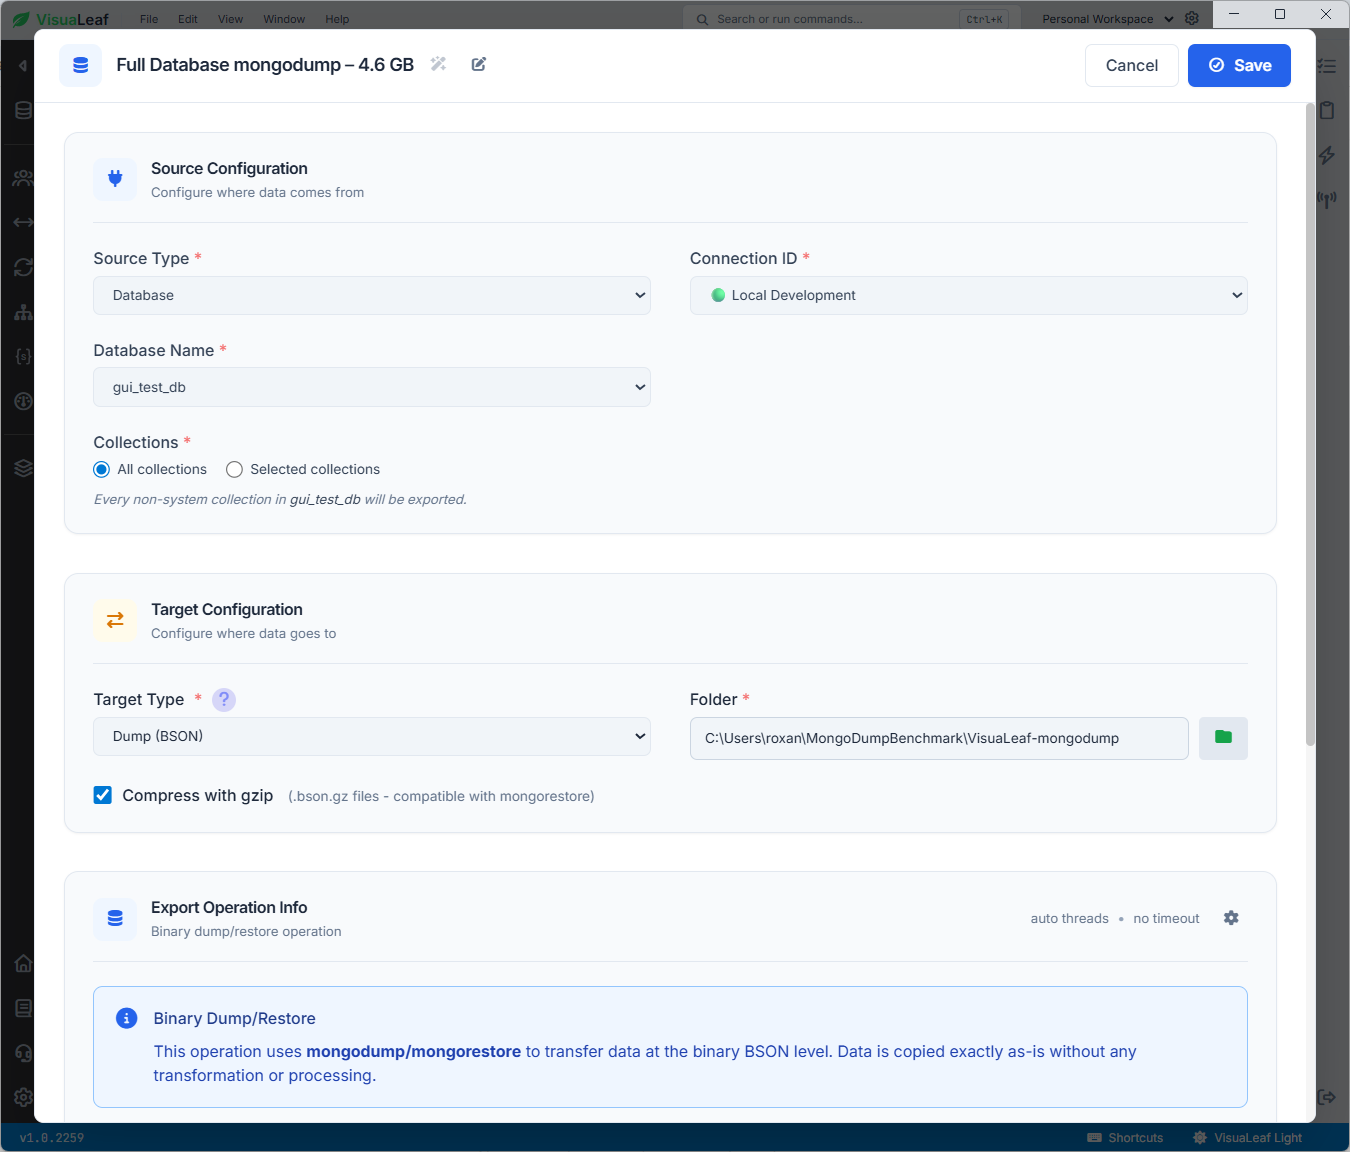Open the Database Name dropdown
Screen dimensions: 1350x1152
pyautogui.click(x=372, y=387)
